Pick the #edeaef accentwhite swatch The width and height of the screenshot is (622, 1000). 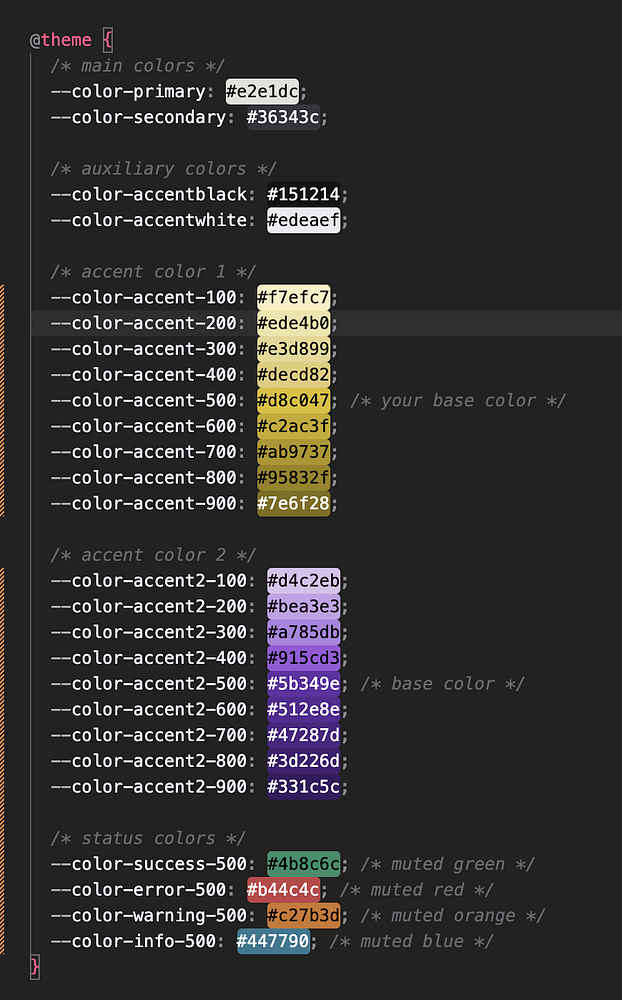(x=304, y=220)
